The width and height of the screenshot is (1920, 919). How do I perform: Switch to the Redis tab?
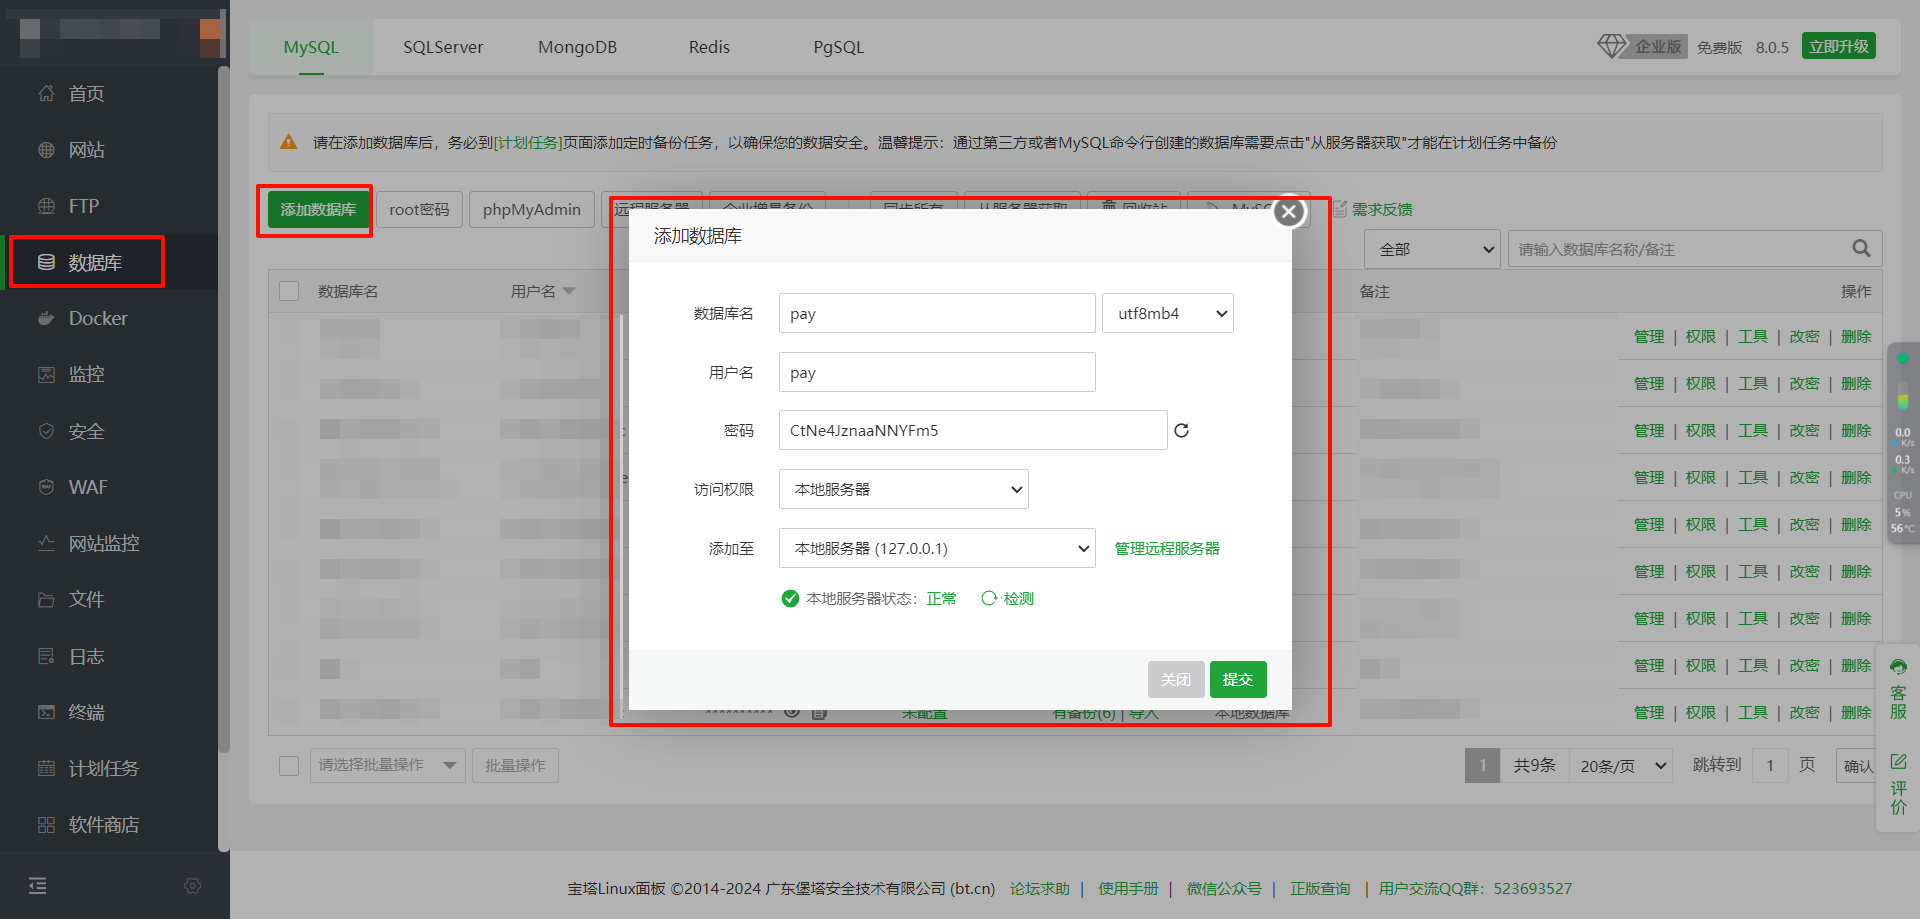[709, 46]
